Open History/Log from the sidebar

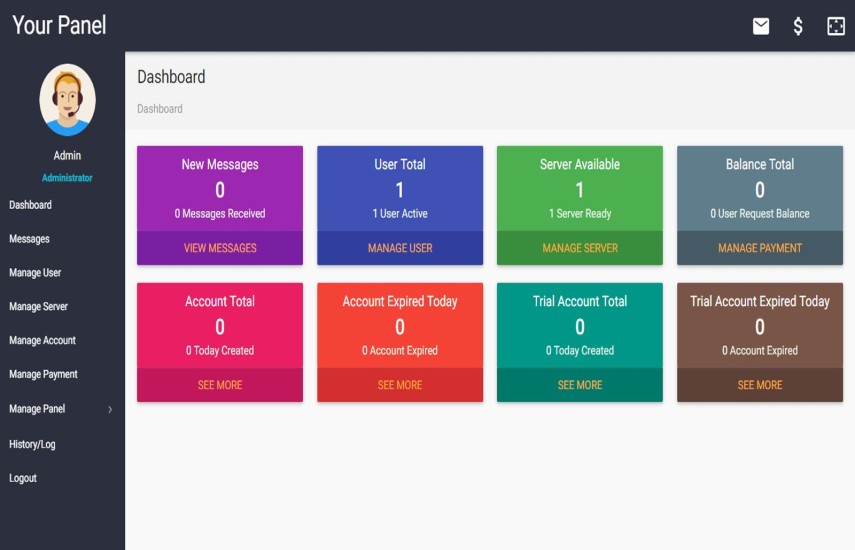click(33, 444)
